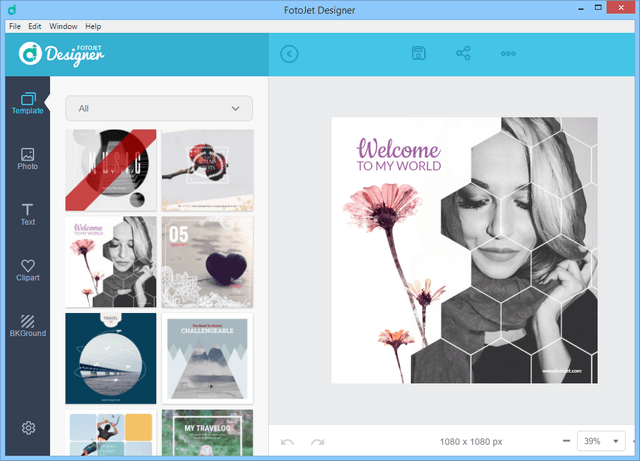Screen dimensions: 640x461
Task: Click the back arrow circle icon
Action: [x=290, y=54]
